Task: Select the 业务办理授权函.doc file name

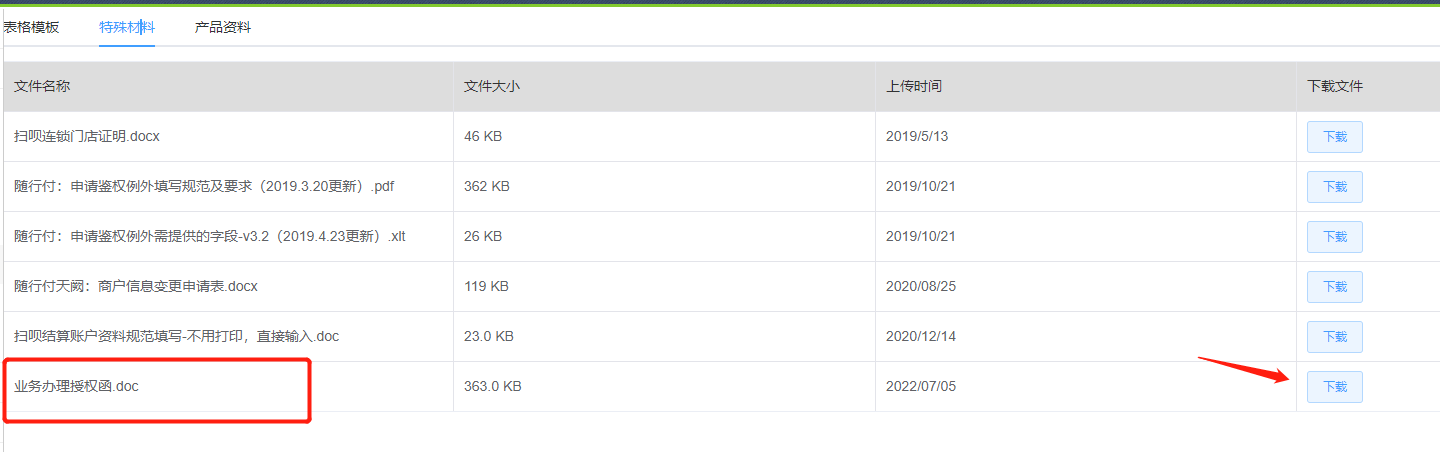Action: (x=76, y=386)
